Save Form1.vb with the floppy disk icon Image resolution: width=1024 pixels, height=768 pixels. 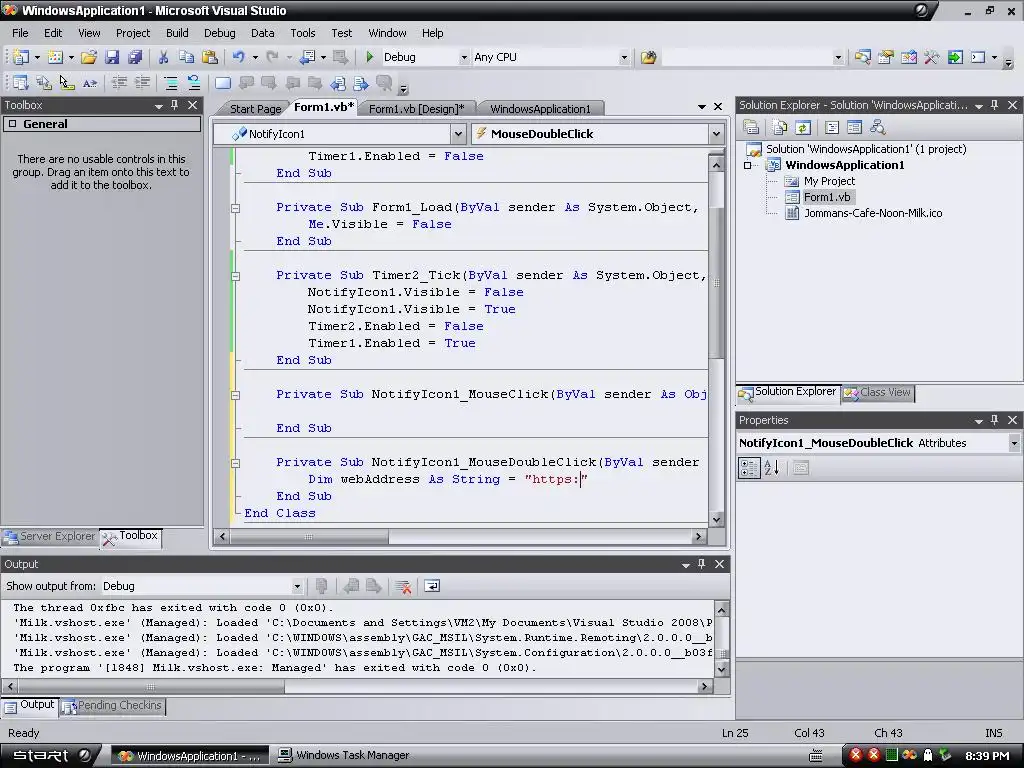click(112, 57)
